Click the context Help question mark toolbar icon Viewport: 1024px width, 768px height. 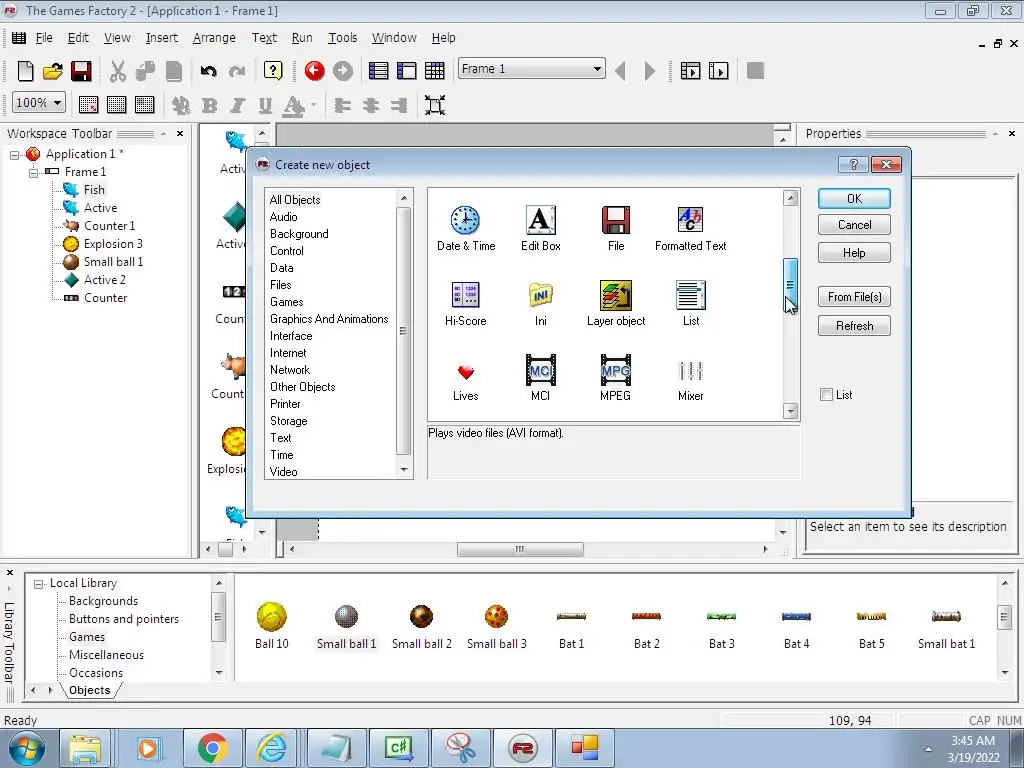click(273, 71)
